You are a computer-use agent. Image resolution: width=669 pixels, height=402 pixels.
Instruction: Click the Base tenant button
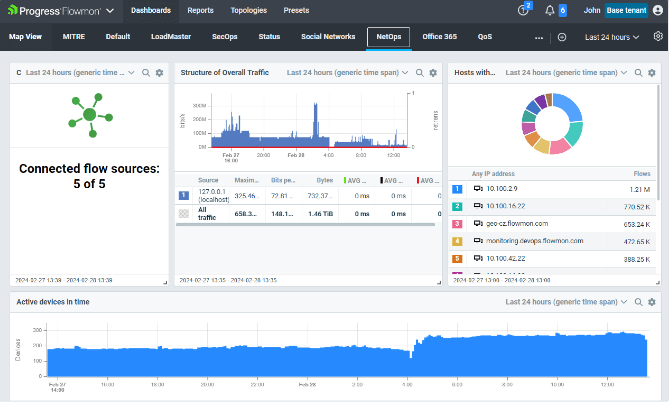click(x=625, y=10)
